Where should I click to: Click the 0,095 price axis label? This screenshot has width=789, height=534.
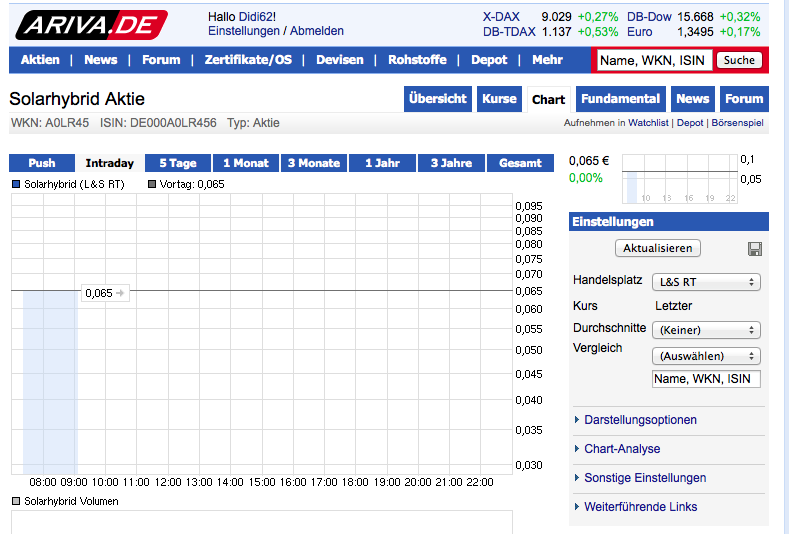click(529, 206)
